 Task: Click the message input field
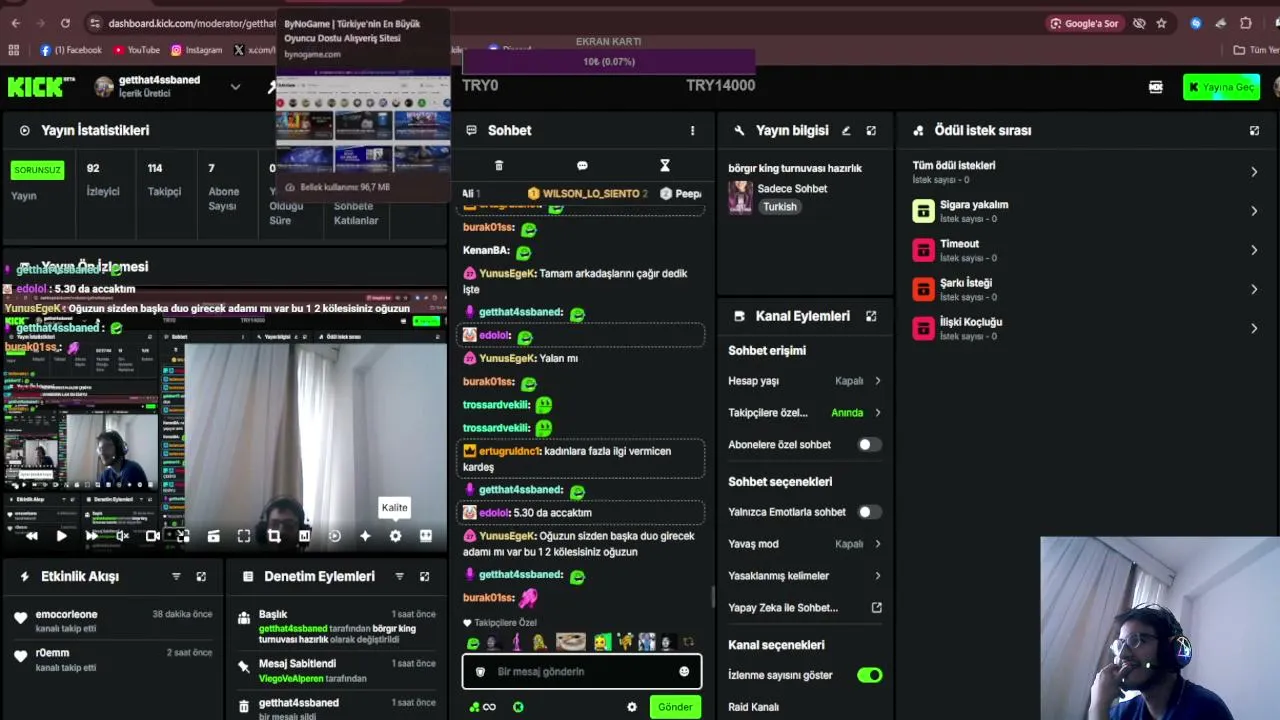[582, 671]
